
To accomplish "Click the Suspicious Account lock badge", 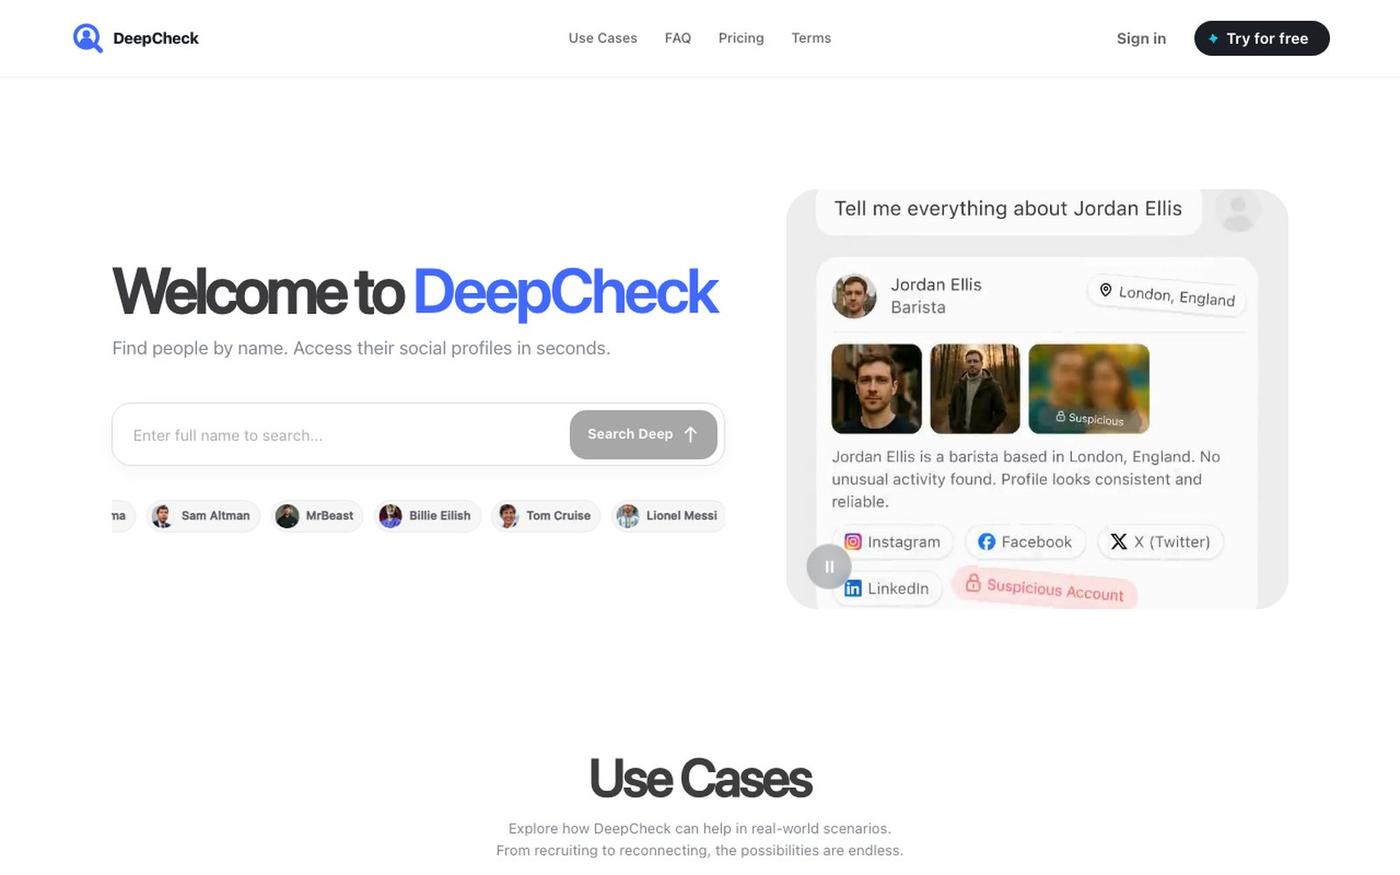I will coord(1045,588).
